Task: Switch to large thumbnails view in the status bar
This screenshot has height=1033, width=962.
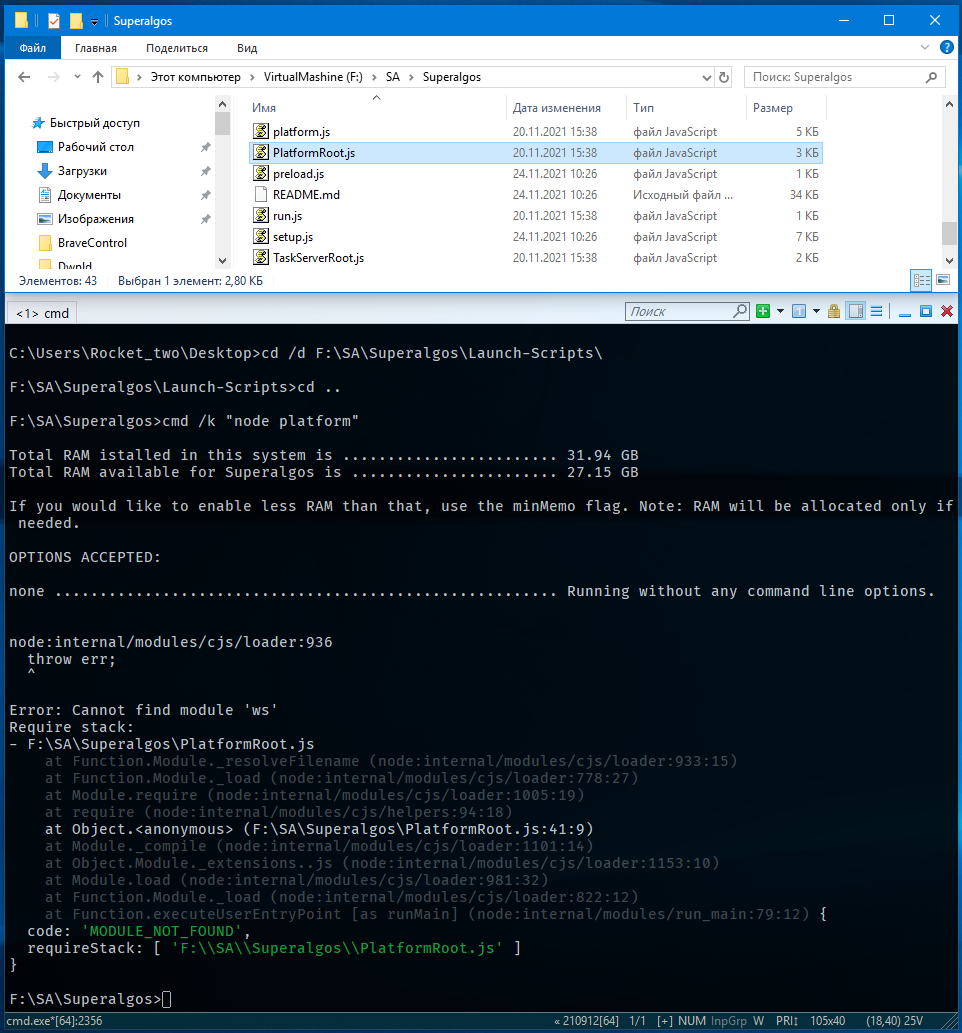Action: point(942,280)
